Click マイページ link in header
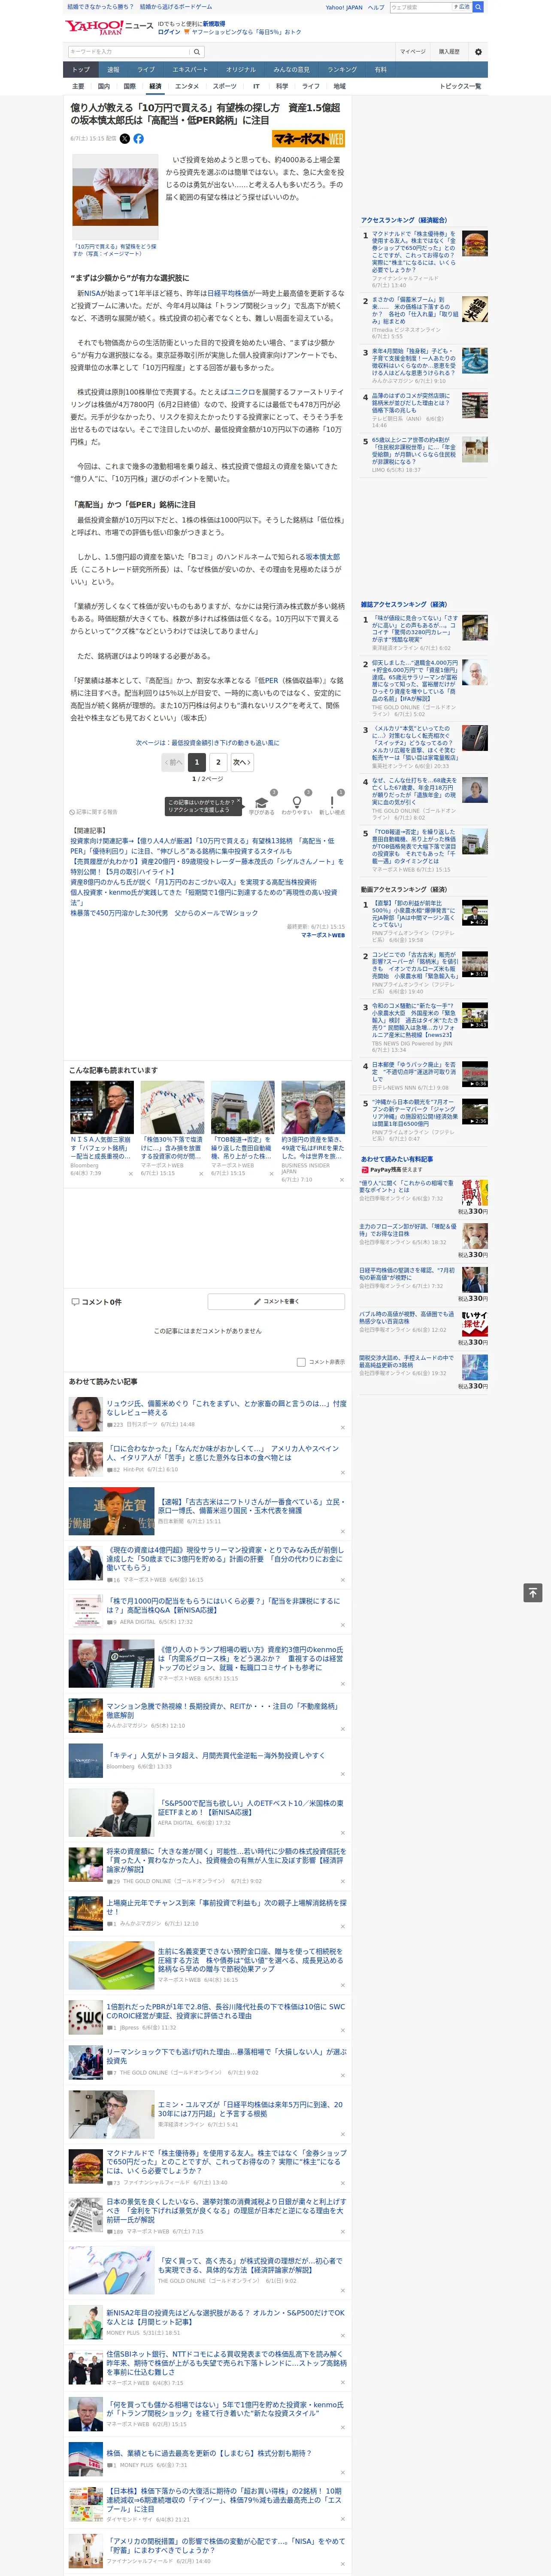The image size is (551, 2576). pos(412,52)
